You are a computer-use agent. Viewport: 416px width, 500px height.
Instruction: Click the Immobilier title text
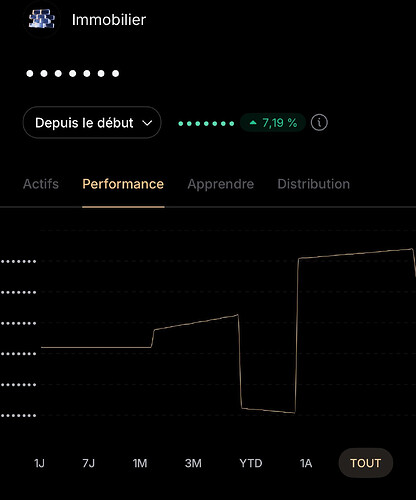coord(109,20)
